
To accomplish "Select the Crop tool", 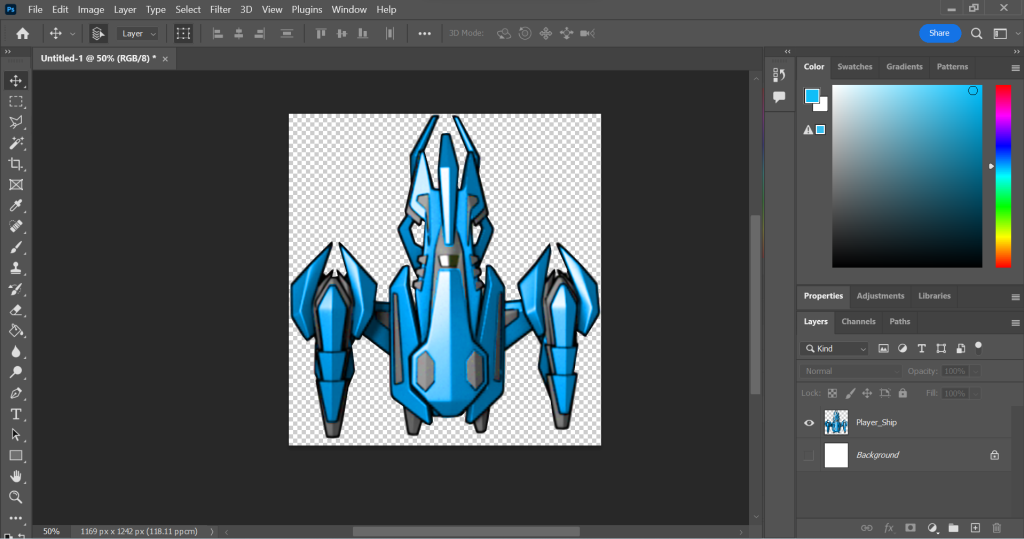I will (x=16, y=164).
